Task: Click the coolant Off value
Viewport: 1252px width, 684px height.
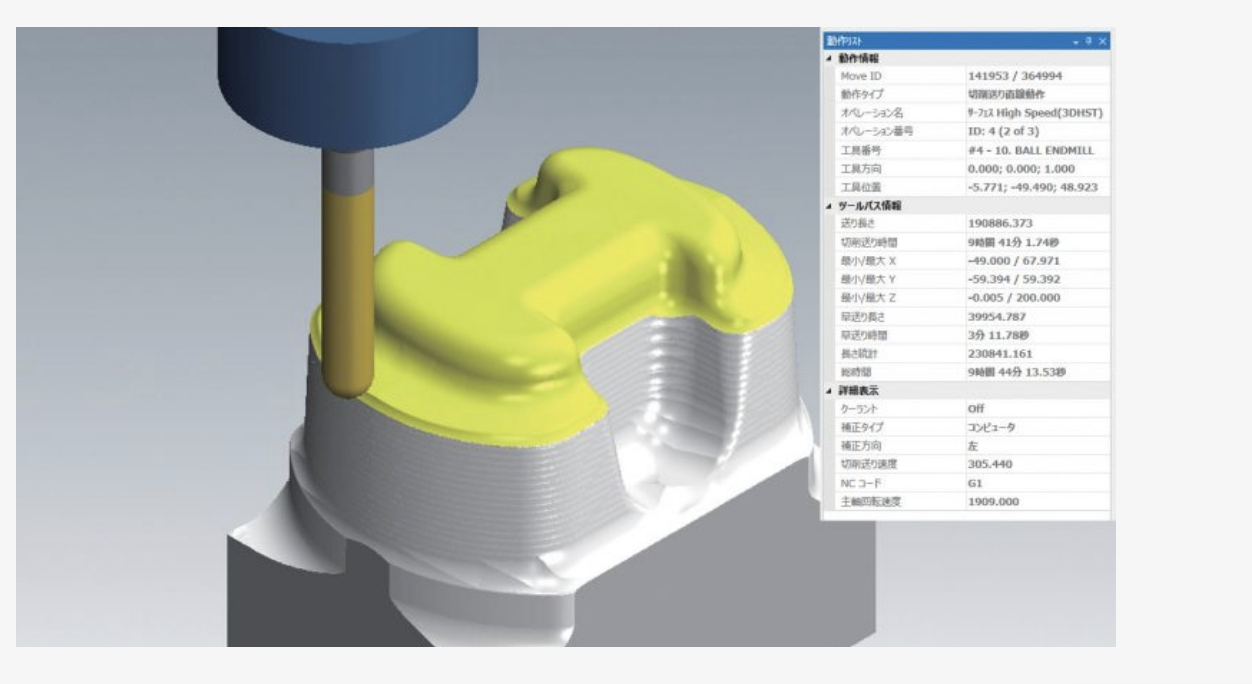Action: point(976,409)
